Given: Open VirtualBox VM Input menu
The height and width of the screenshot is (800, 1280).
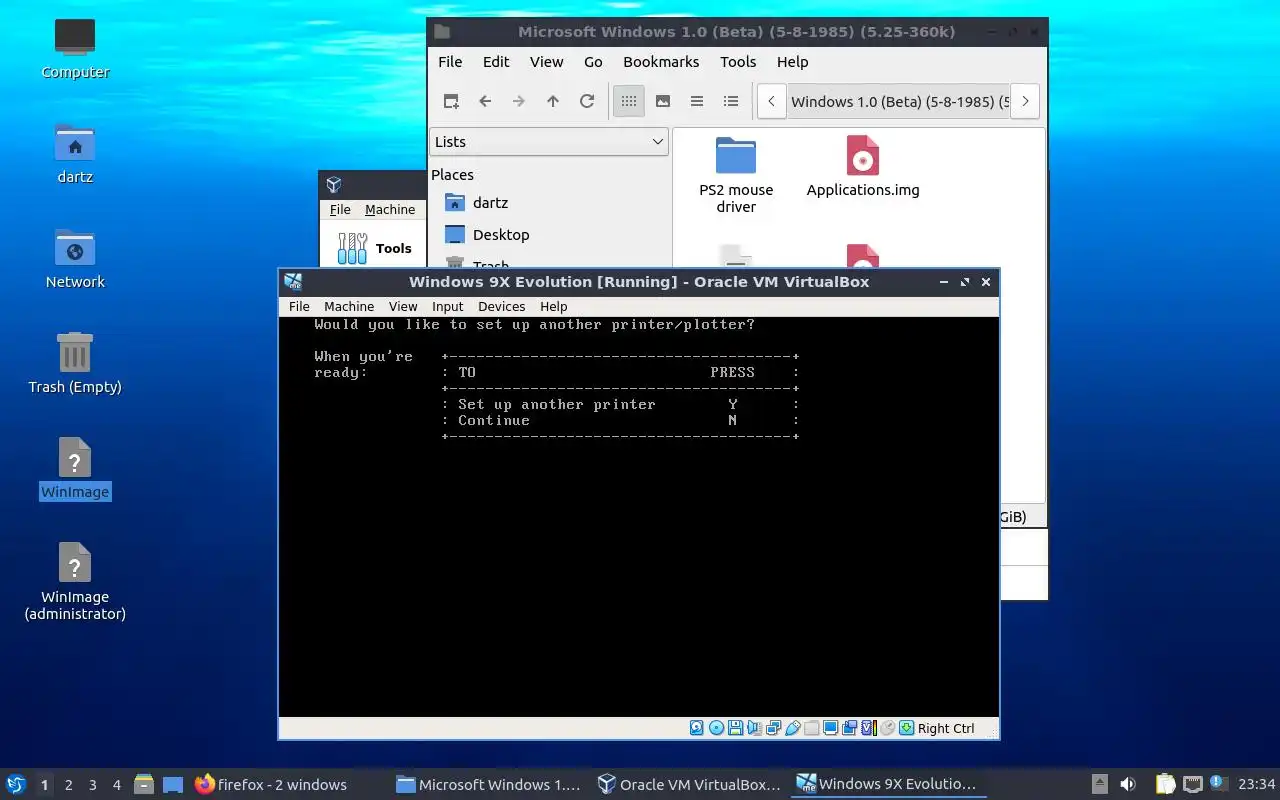Looking at the screenshot, I should (x=448, y=306).
